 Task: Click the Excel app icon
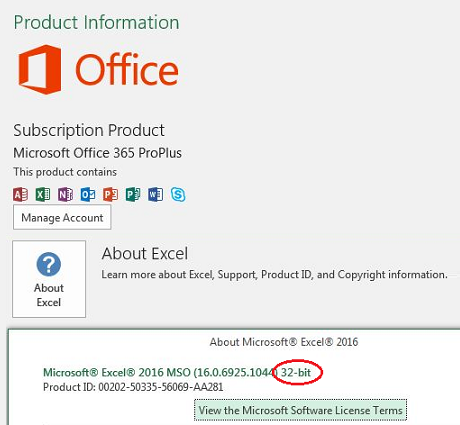point(43,194)
